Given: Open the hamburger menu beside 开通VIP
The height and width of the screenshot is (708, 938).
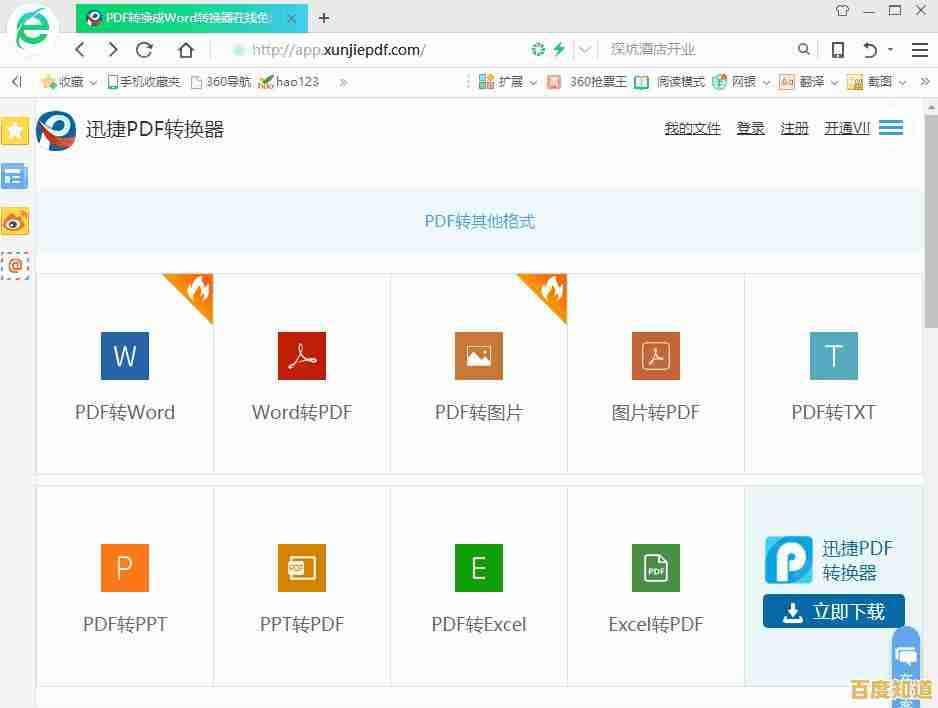Looking at the screenshot, I should [891, 127].
